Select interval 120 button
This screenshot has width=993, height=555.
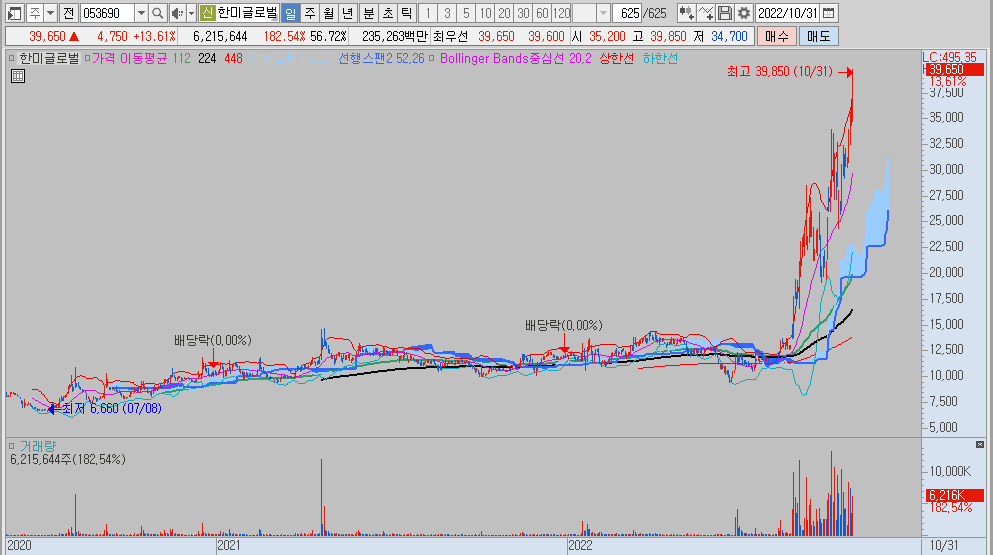561,13
